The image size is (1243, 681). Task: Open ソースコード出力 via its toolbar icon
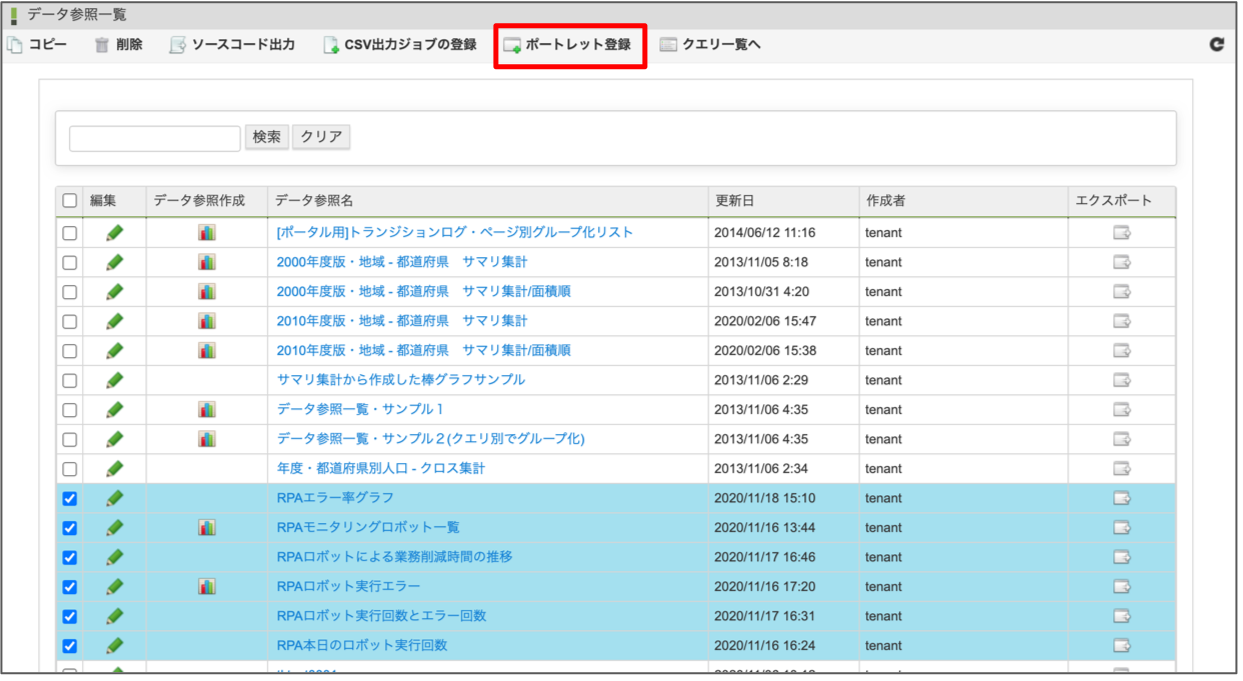175,44
